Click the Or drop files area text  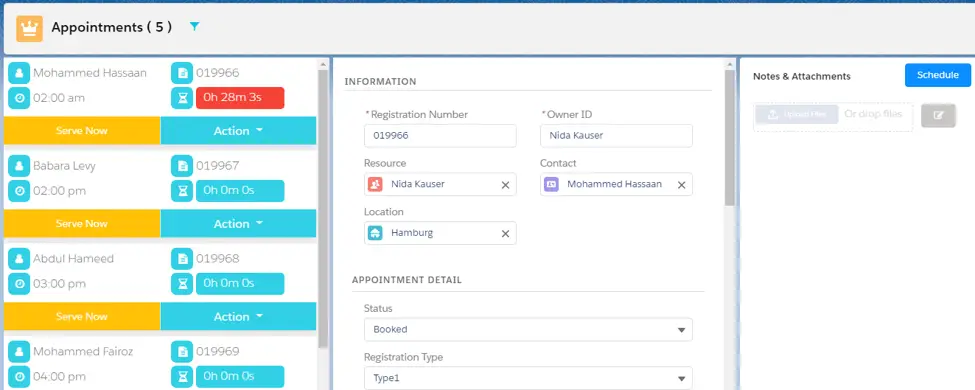coord(874,114)
